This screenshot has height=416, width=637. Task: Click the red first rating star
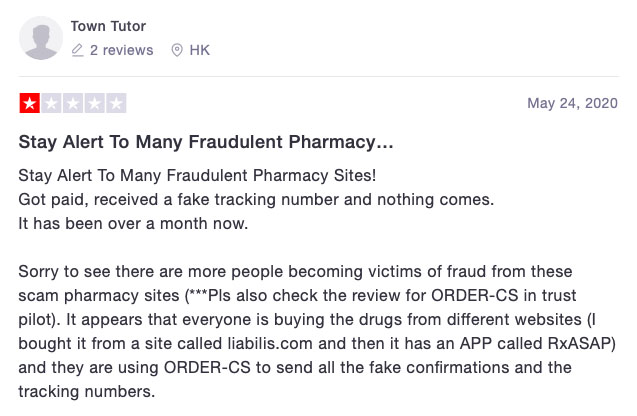(x=30, y=103)
